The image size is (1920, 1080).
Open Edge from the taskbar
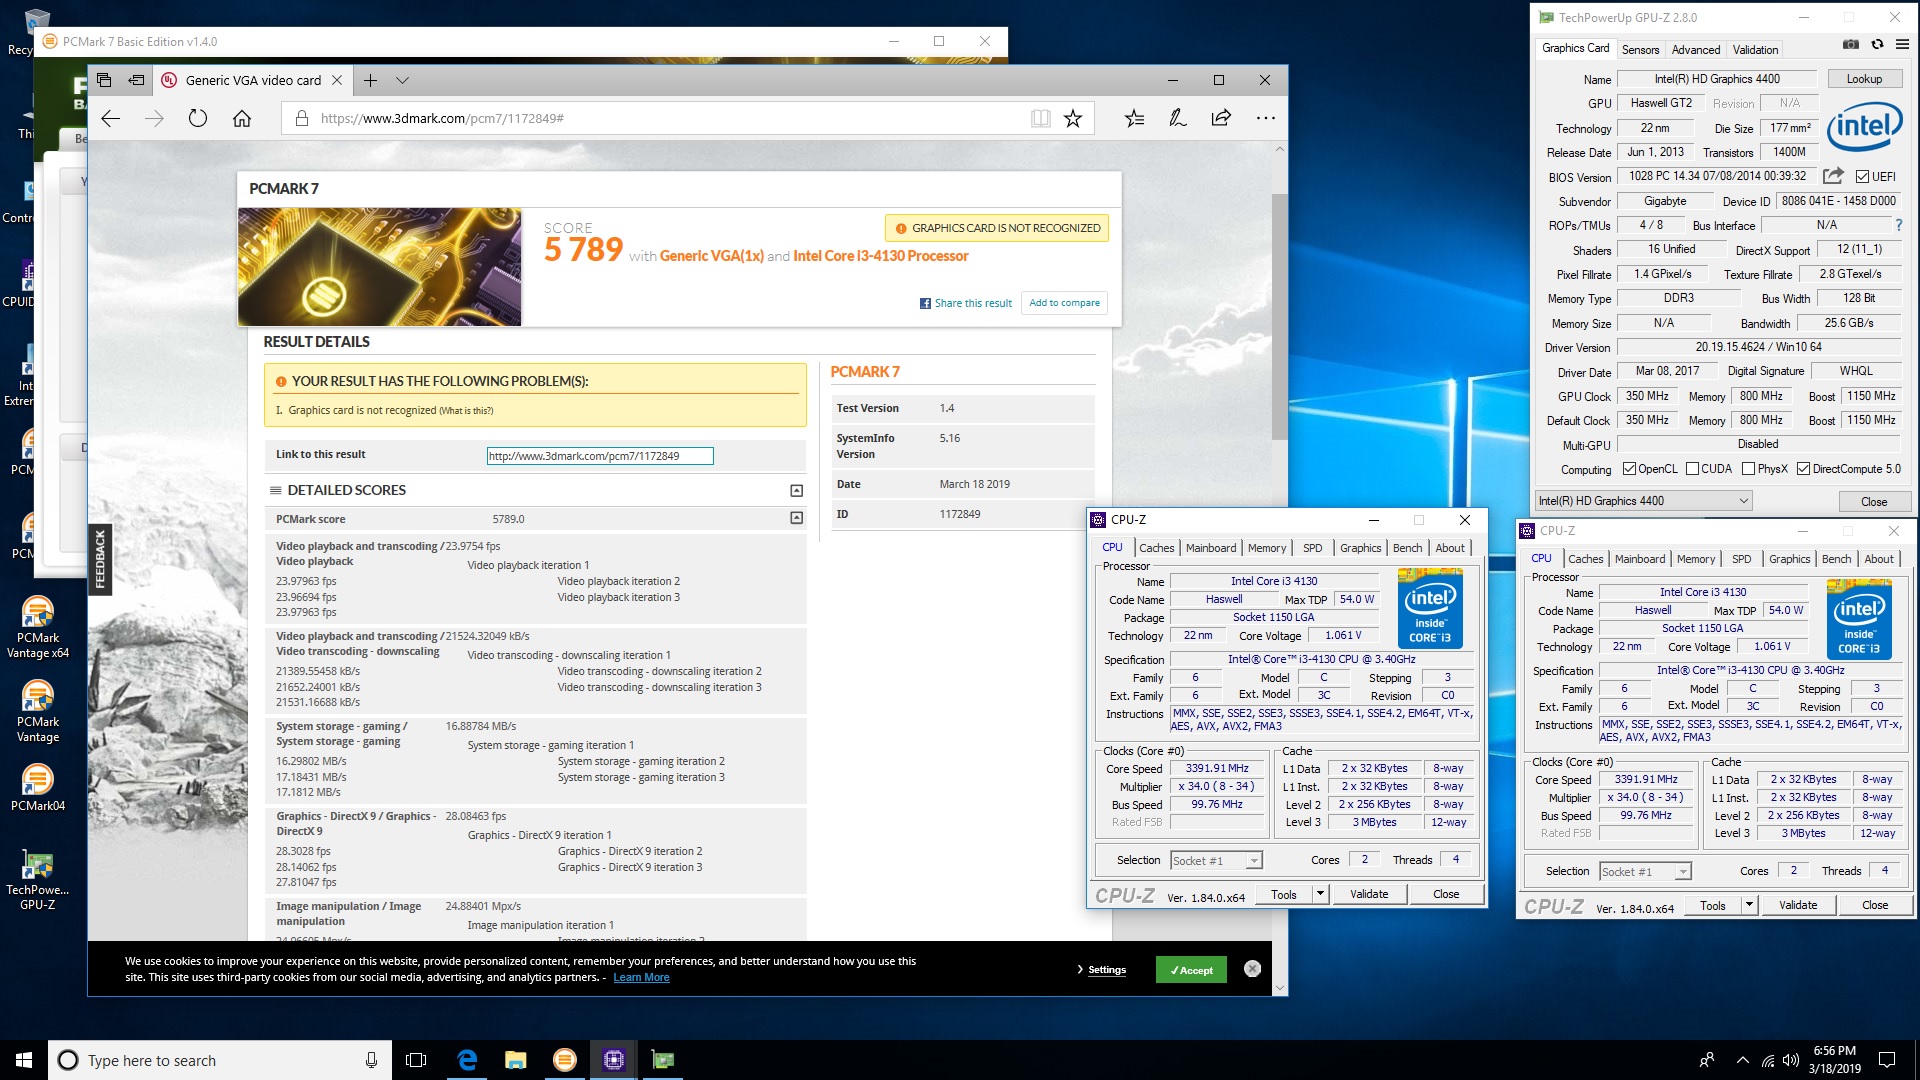[x=467, y=1060]
